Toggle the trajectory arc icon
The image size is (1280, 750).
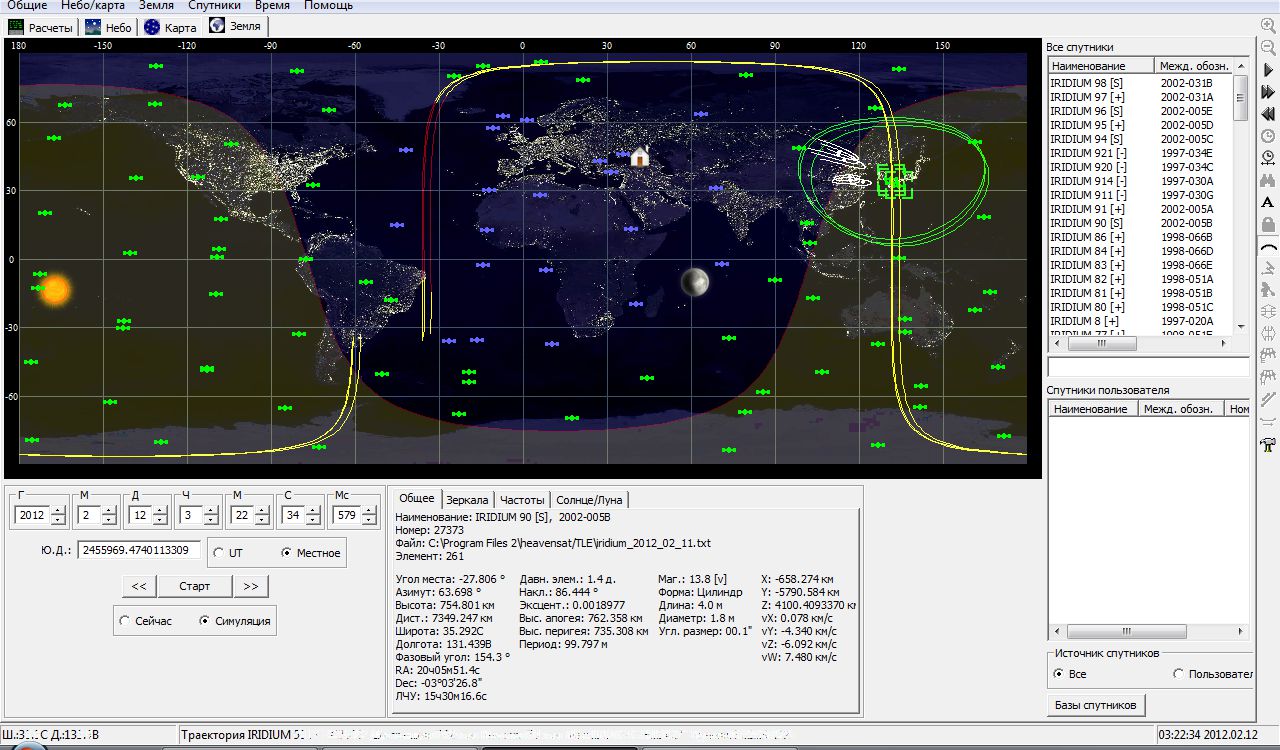point(1268,246)
